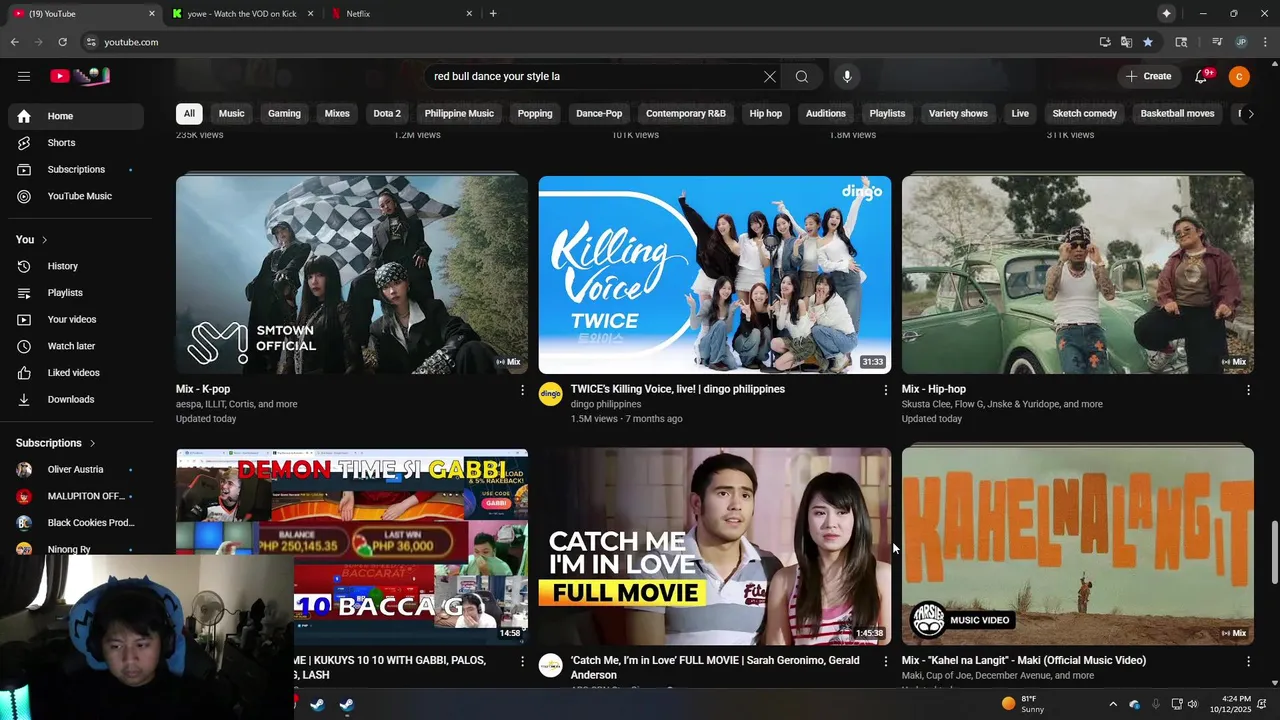Open Kahel na Langit thumbnail
1280x720 pixels.
coord(1078,546)
